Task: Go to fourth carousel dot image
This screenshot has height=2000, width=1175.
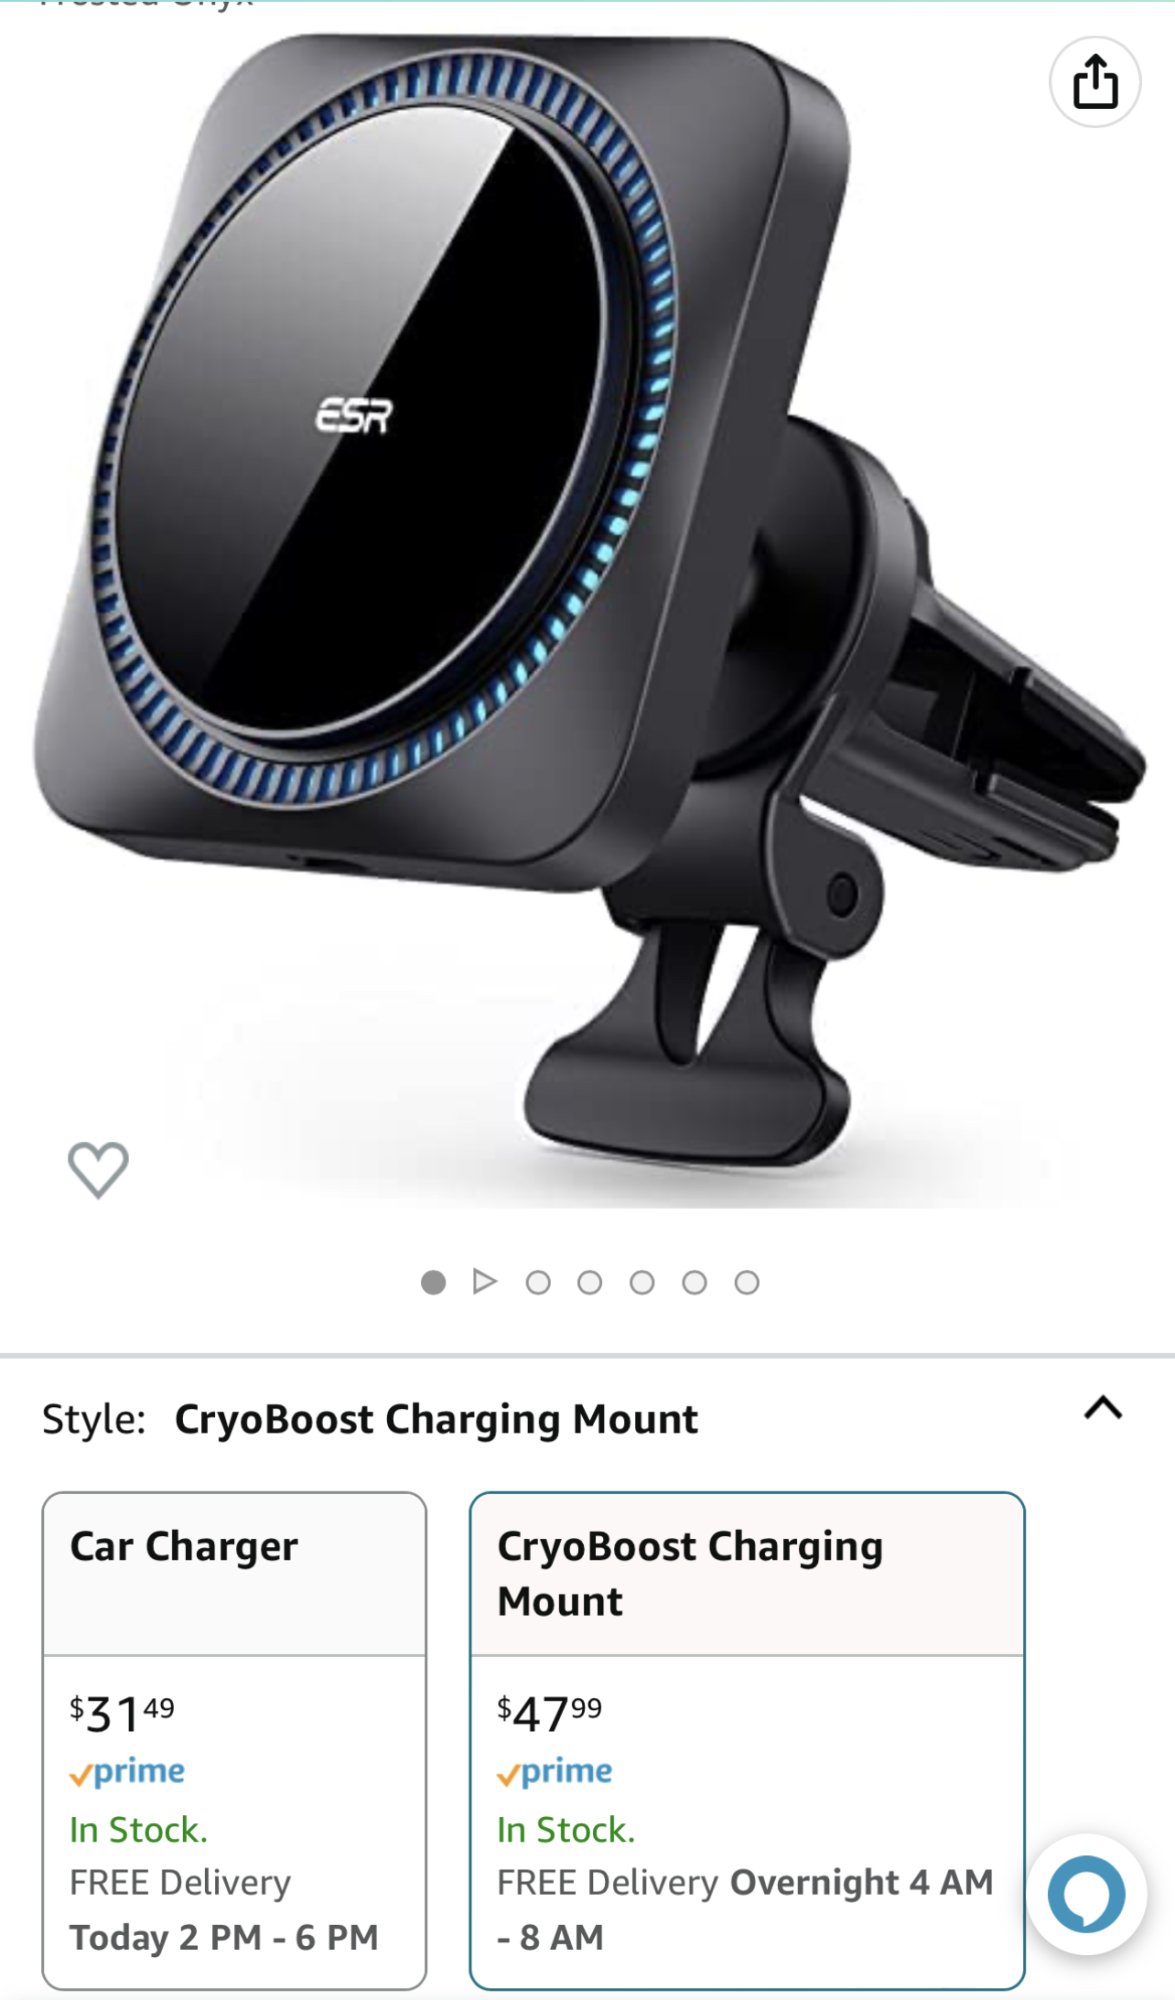Action: (x=590, y=1282)
